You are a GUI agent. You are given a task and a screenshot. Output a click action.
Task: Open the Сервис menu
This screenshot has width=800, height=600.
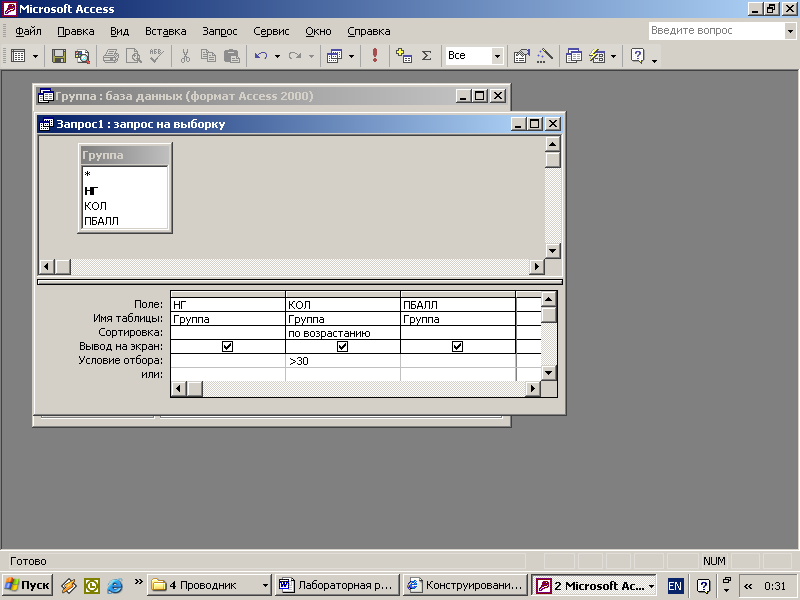(x=271, y=31)
